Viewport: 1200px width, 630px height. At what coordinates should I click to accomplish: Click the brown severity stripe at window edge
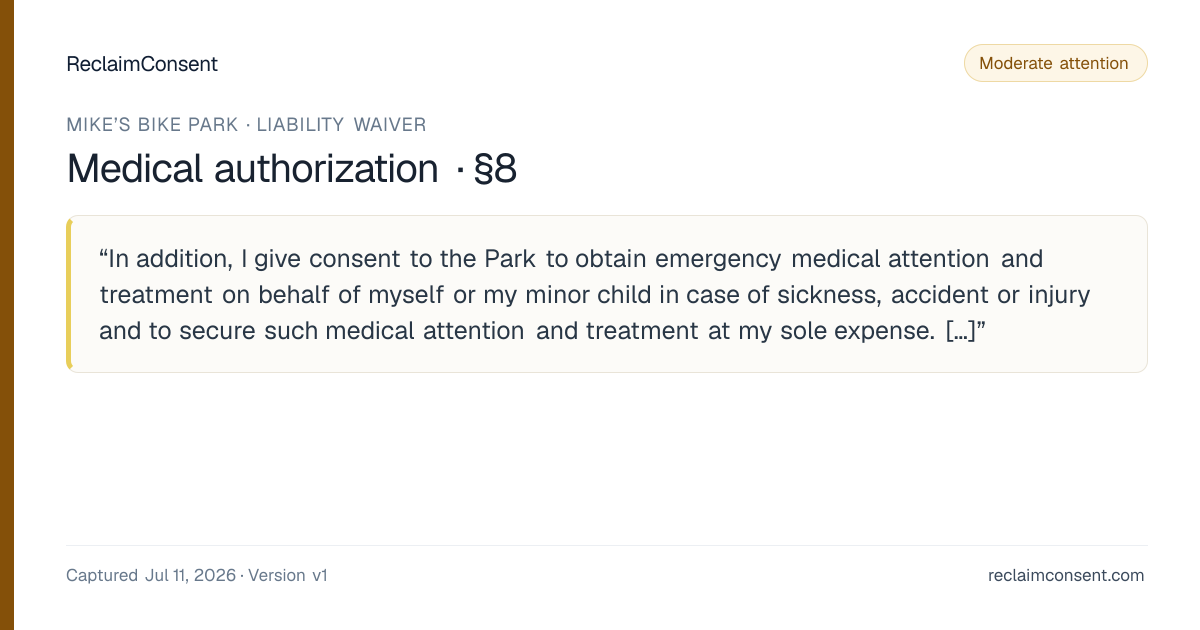7,315
